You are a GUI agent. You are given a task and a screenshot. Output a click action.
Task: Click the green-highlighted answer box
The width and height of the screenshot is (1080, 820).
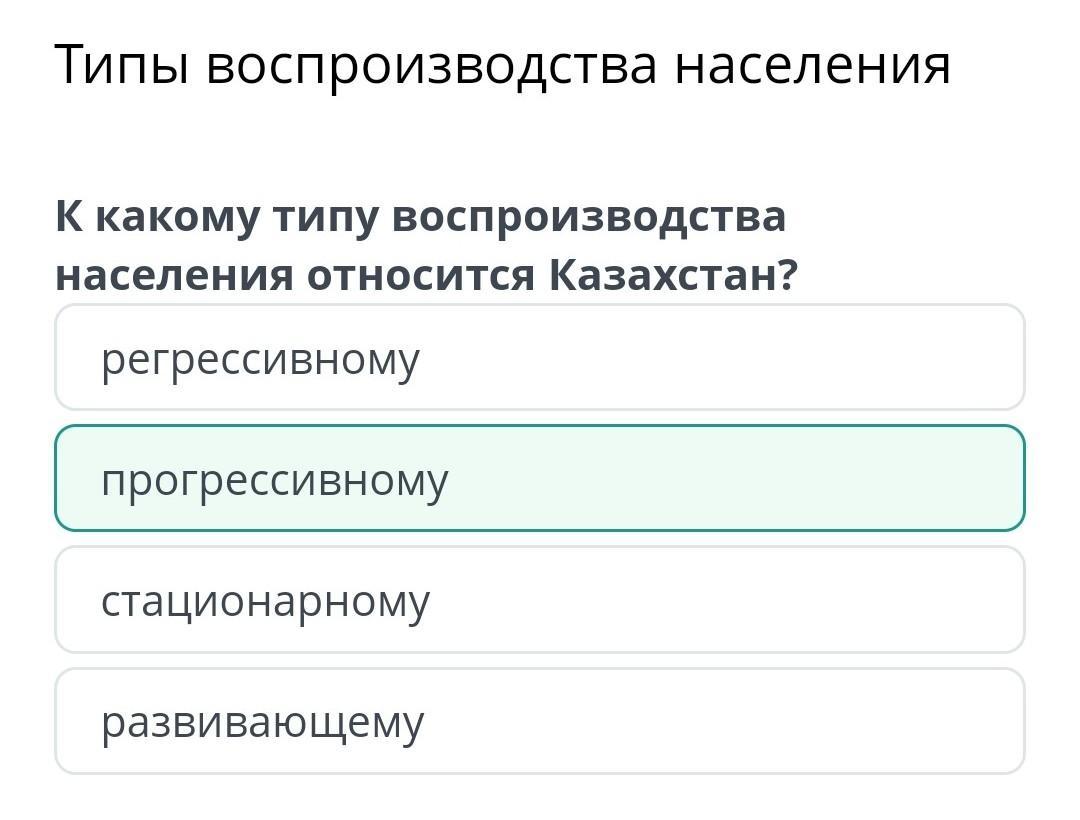pyautogui.click(x=540, y=479)
